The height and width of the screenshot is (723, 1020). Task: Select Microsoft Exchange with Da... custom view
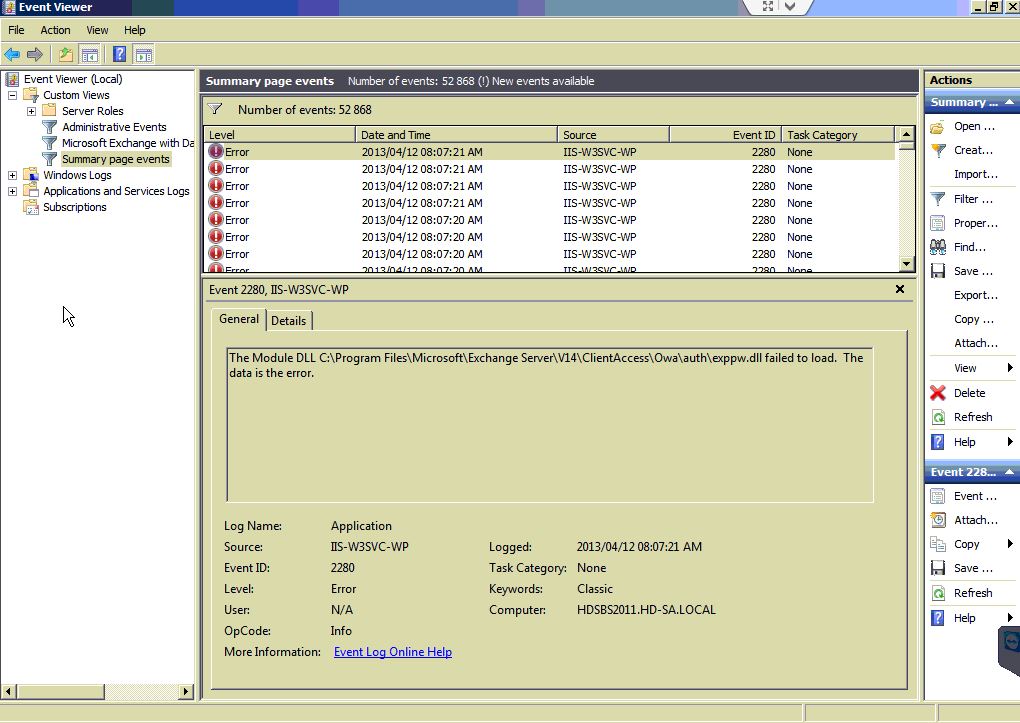coord(128,143)
